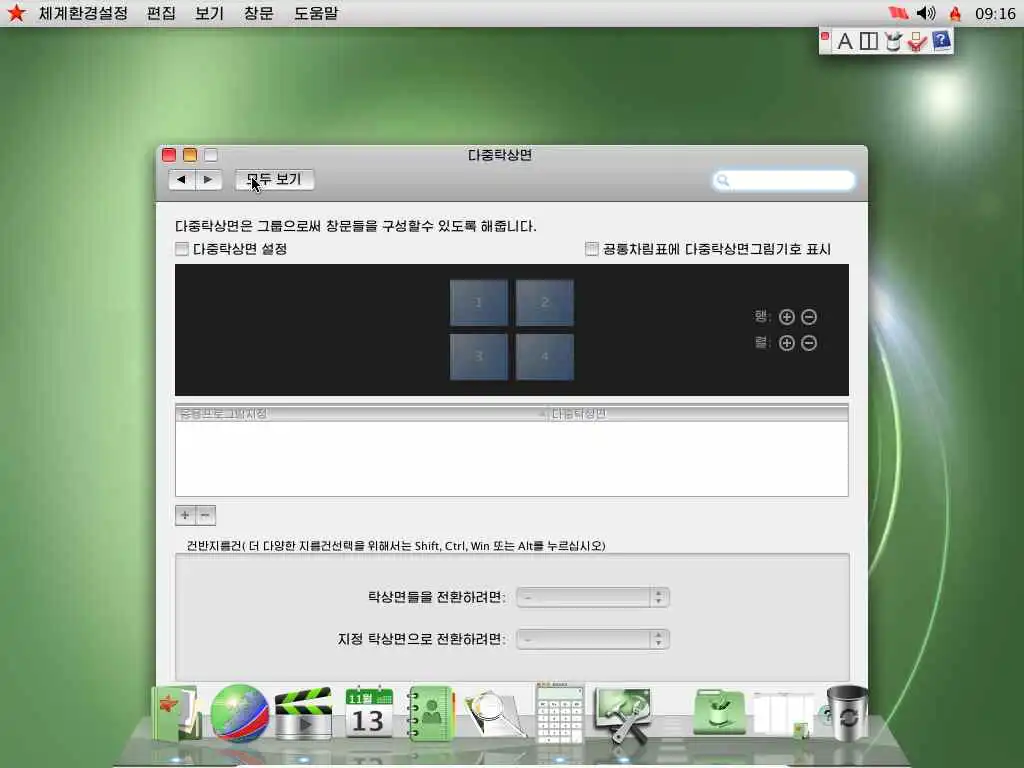
Task: Enable the 다중탁상면 설정 checkbox
Action: tap(182, 249)
